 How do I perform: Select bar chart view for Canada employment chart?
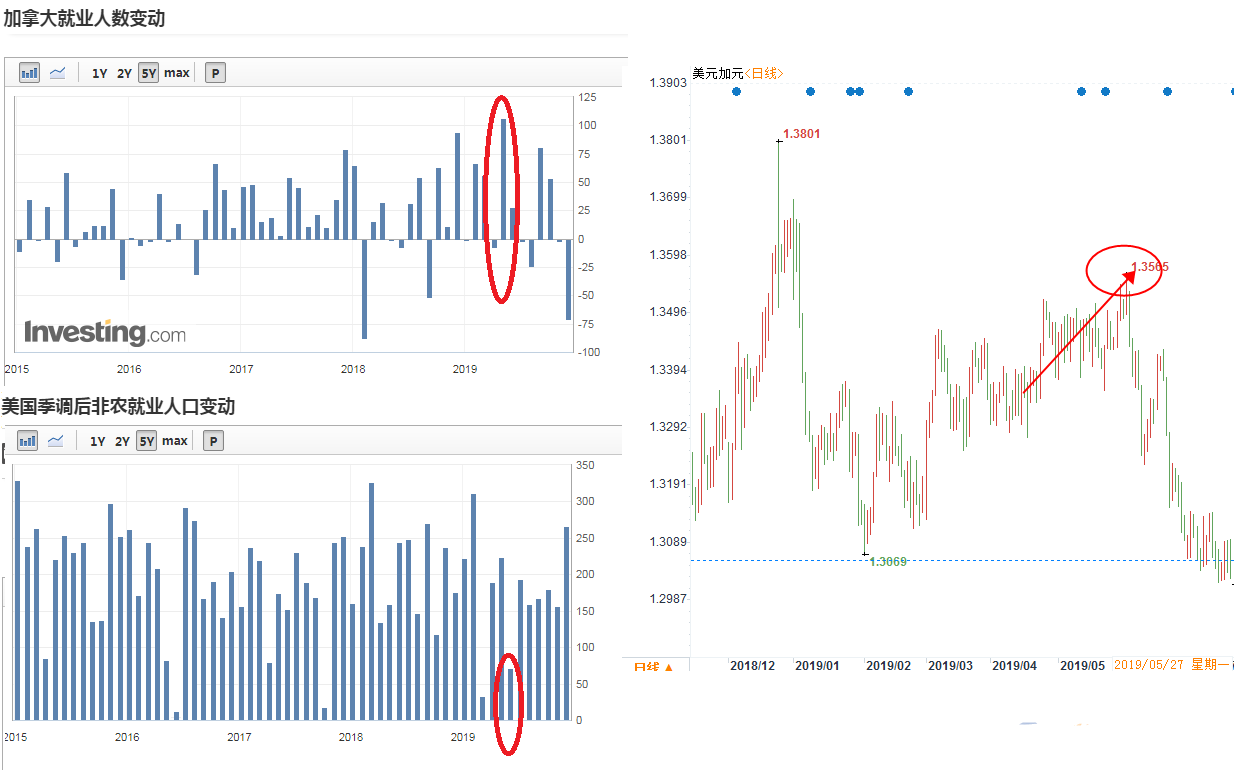click(29, 73)
